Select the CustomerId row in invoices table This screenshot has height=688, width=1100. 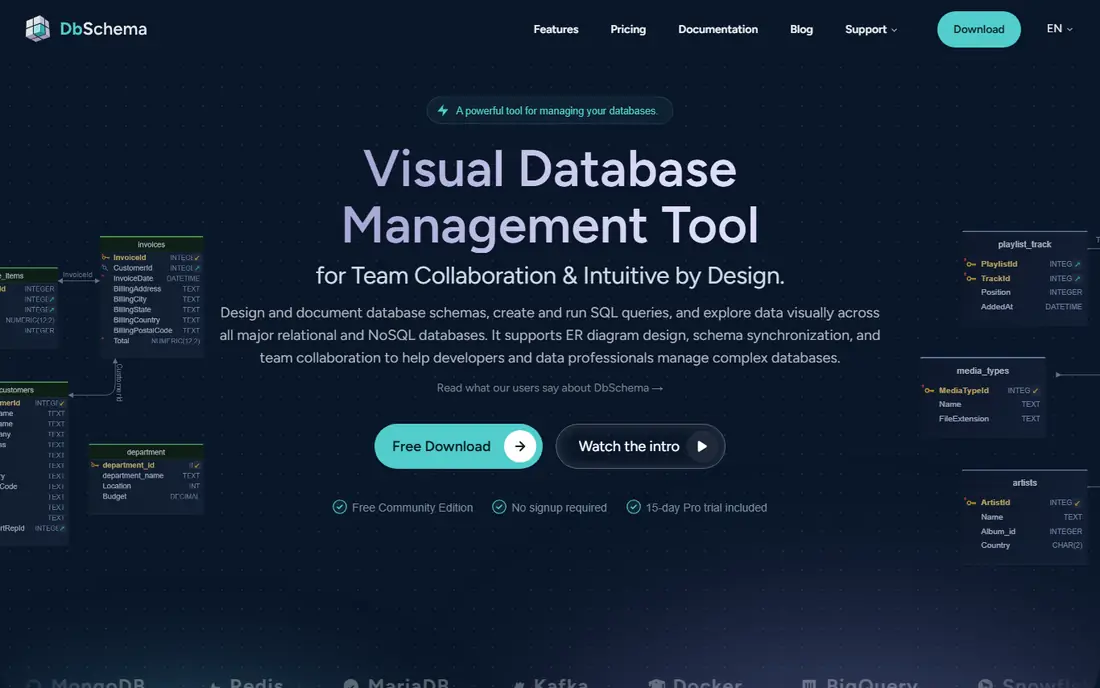pyautogui.click(x=152, y=268)
